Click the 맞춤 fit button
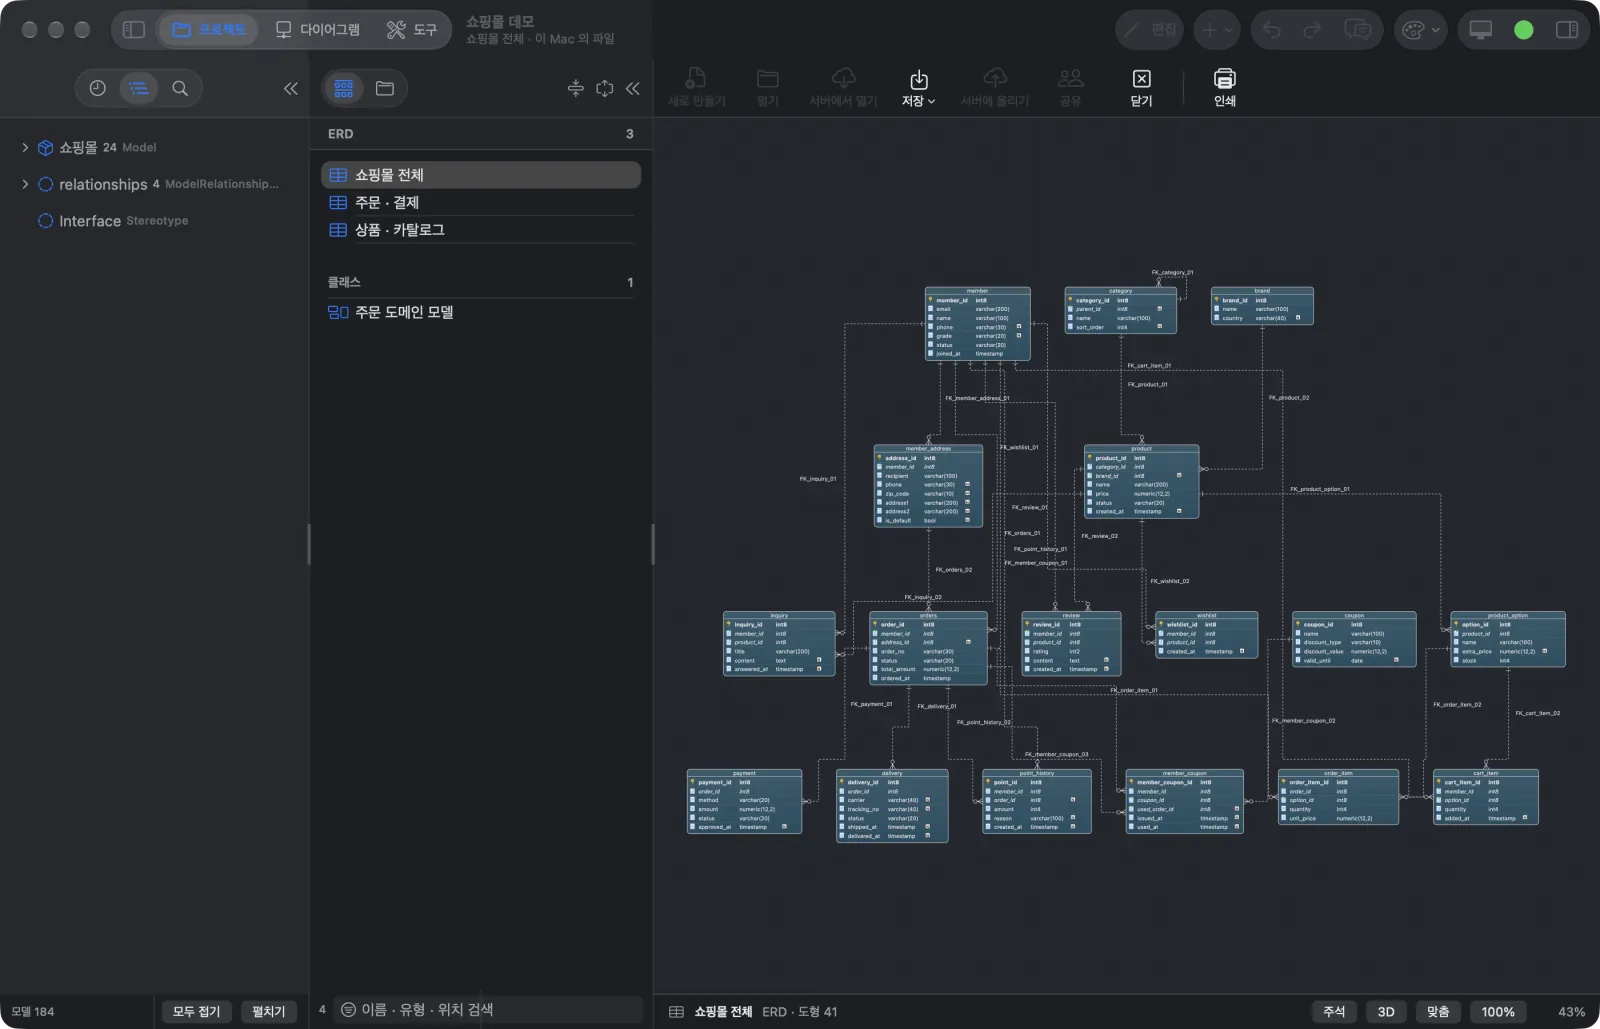The width and height of the screenshot is (1600, 1029). click(1438, 1011)
